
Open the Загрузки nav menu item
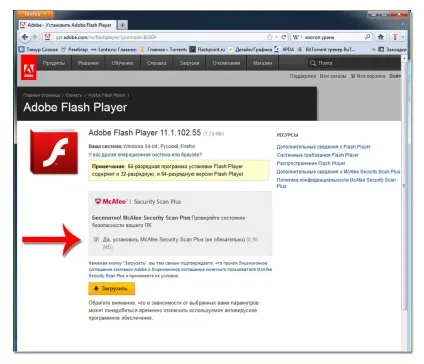pyautogui.click(x=189, y=63)
